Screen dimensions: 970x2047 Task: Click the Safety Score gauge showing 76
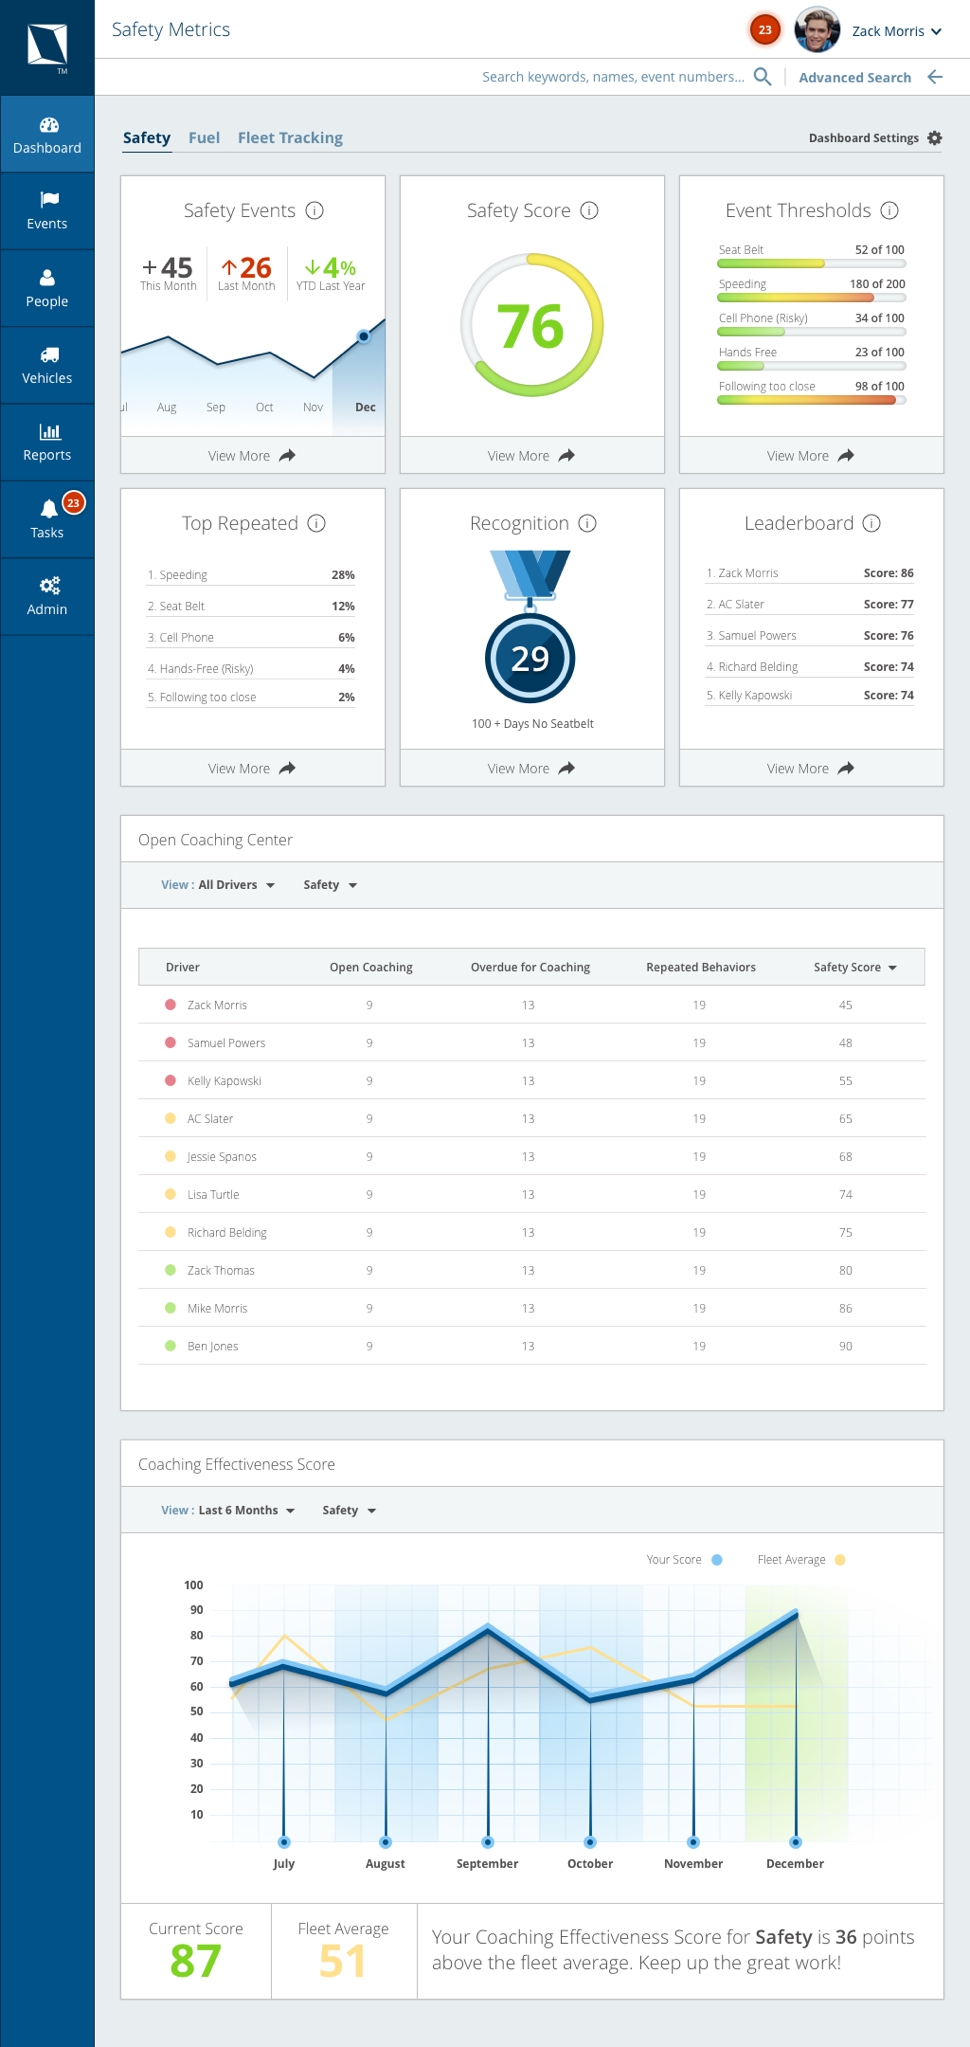click(x=532, y=325)
